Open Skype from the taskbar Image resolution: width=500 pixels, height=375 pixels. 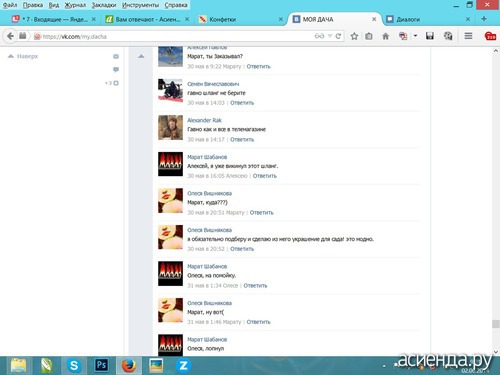pyautogui.click(x=74, y=366)
